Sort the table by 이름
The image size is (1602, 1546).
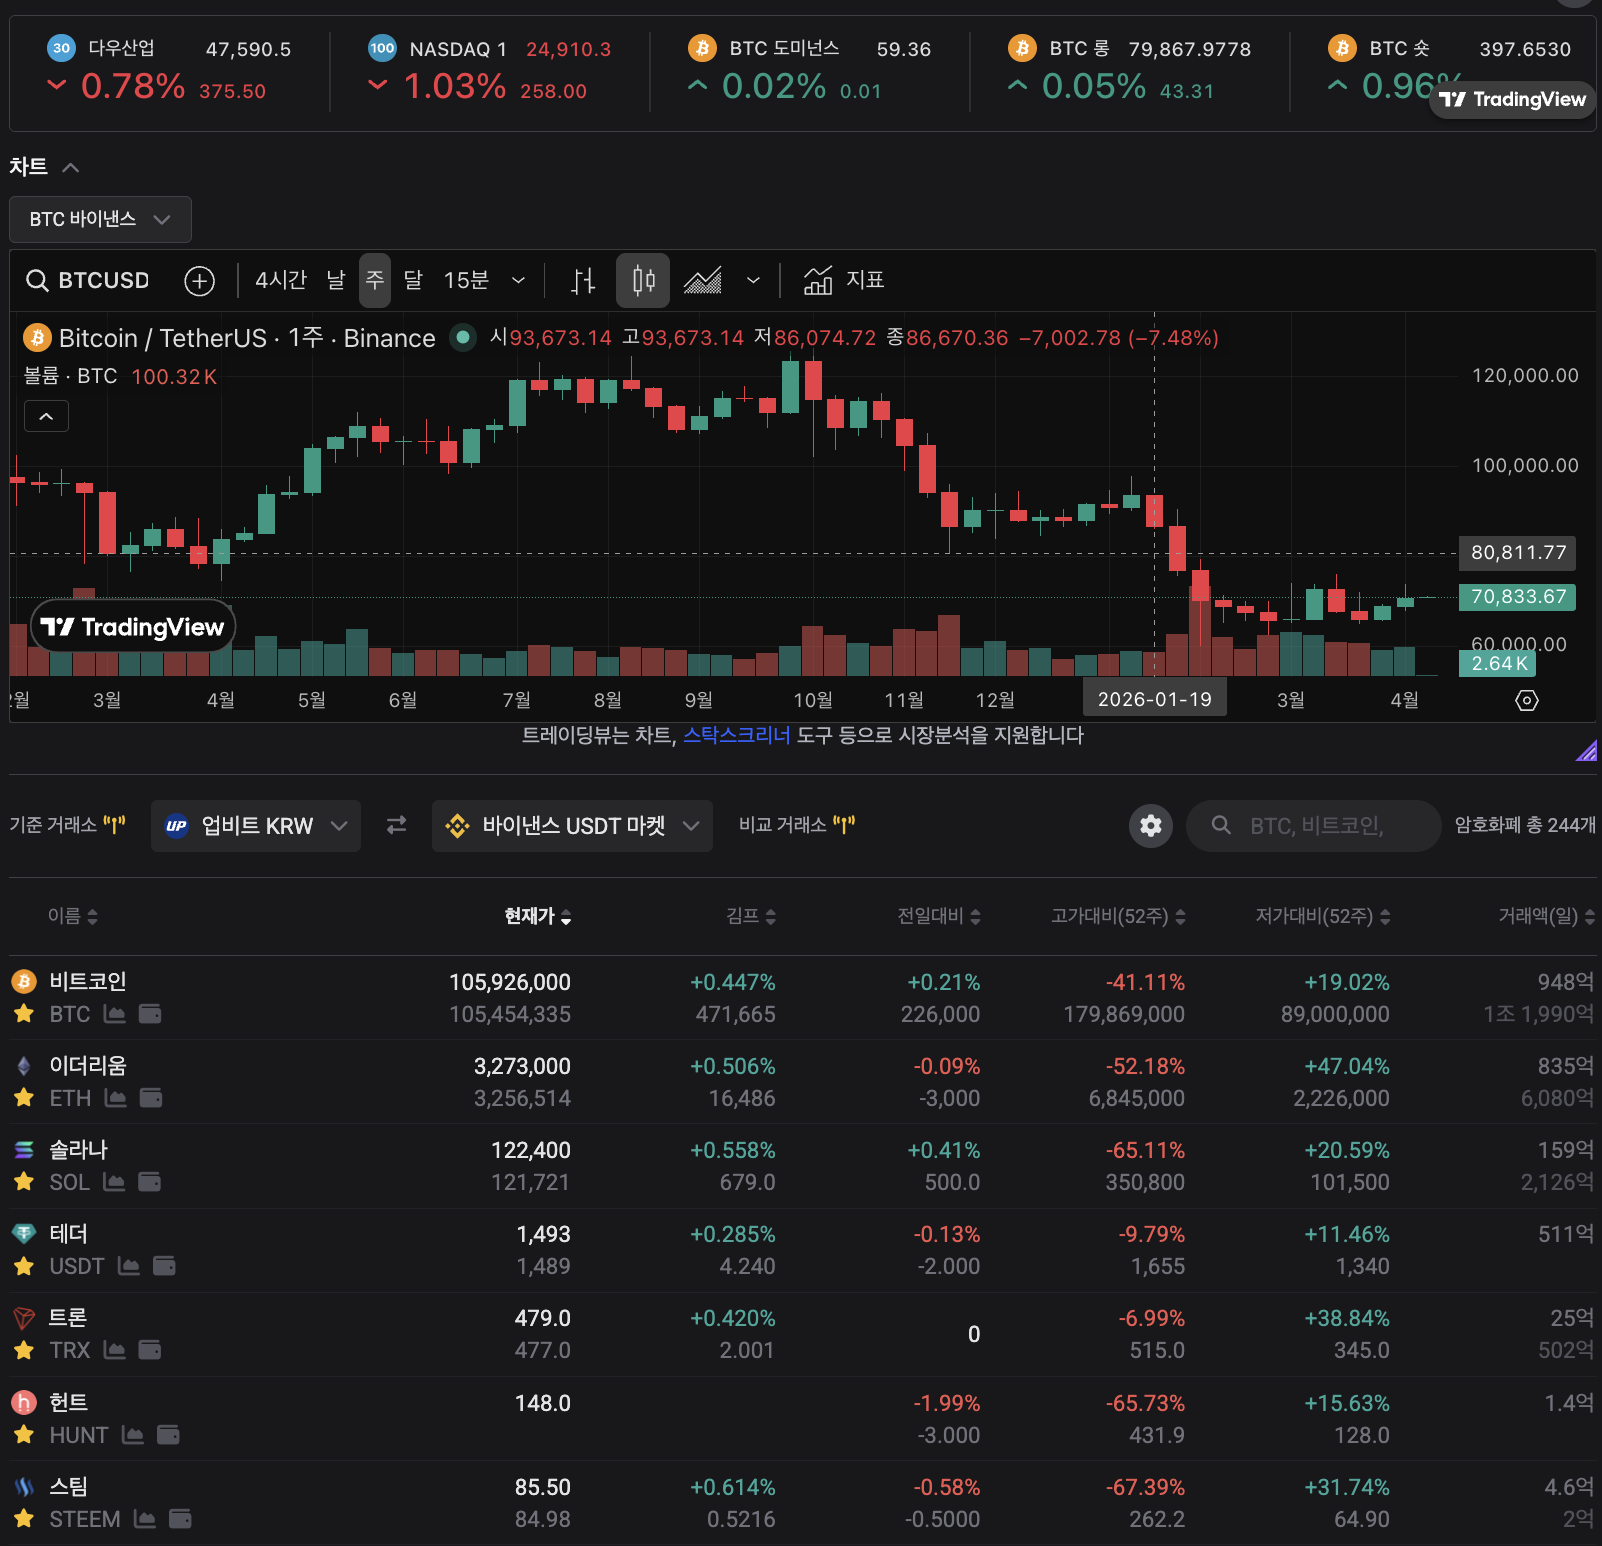click(x=73, y=916)
